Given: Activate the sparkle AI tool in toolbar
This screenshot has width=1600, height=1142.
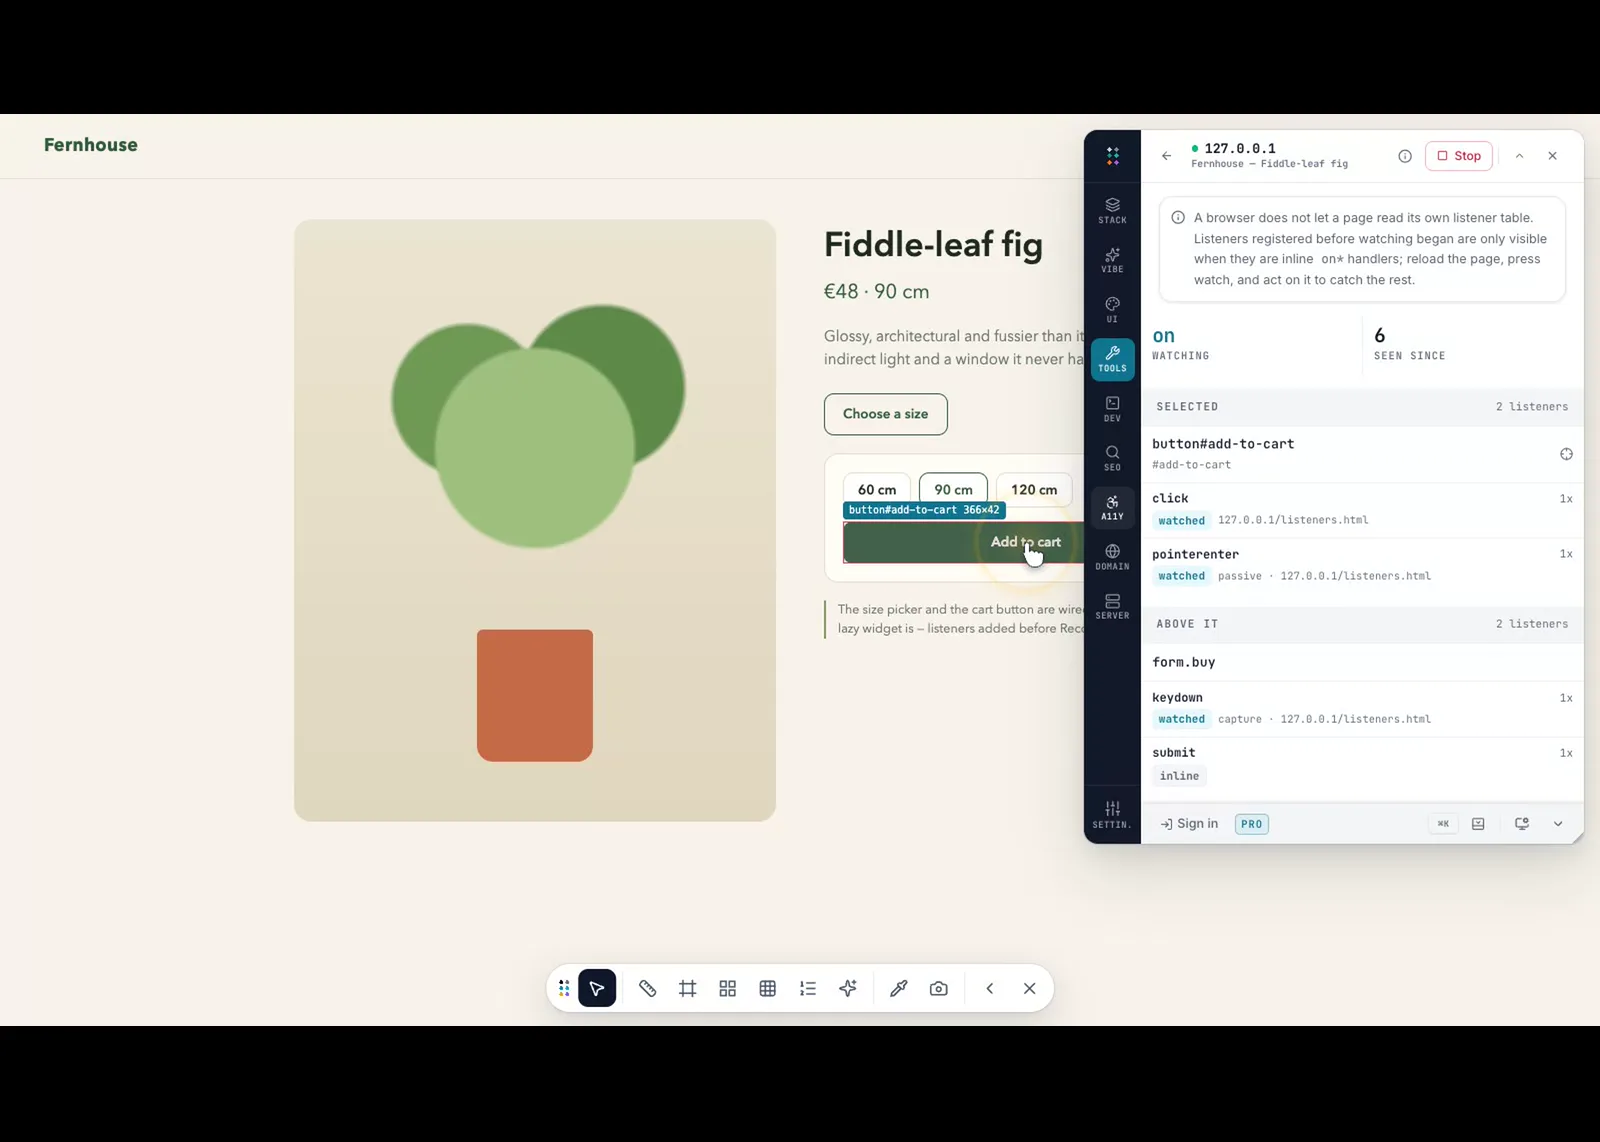Looking at the screenshot, I should tap(848, 988).
